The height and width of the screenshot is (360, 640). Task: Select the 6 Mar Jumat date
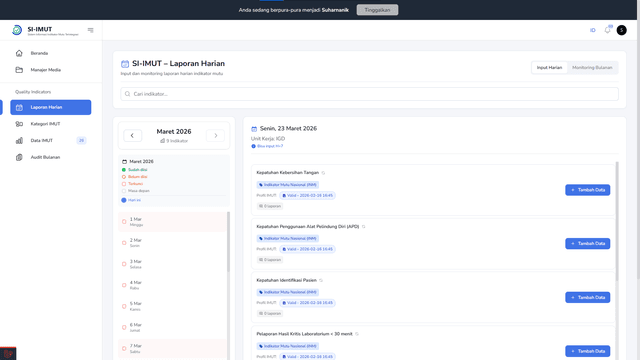coord(172,327)
